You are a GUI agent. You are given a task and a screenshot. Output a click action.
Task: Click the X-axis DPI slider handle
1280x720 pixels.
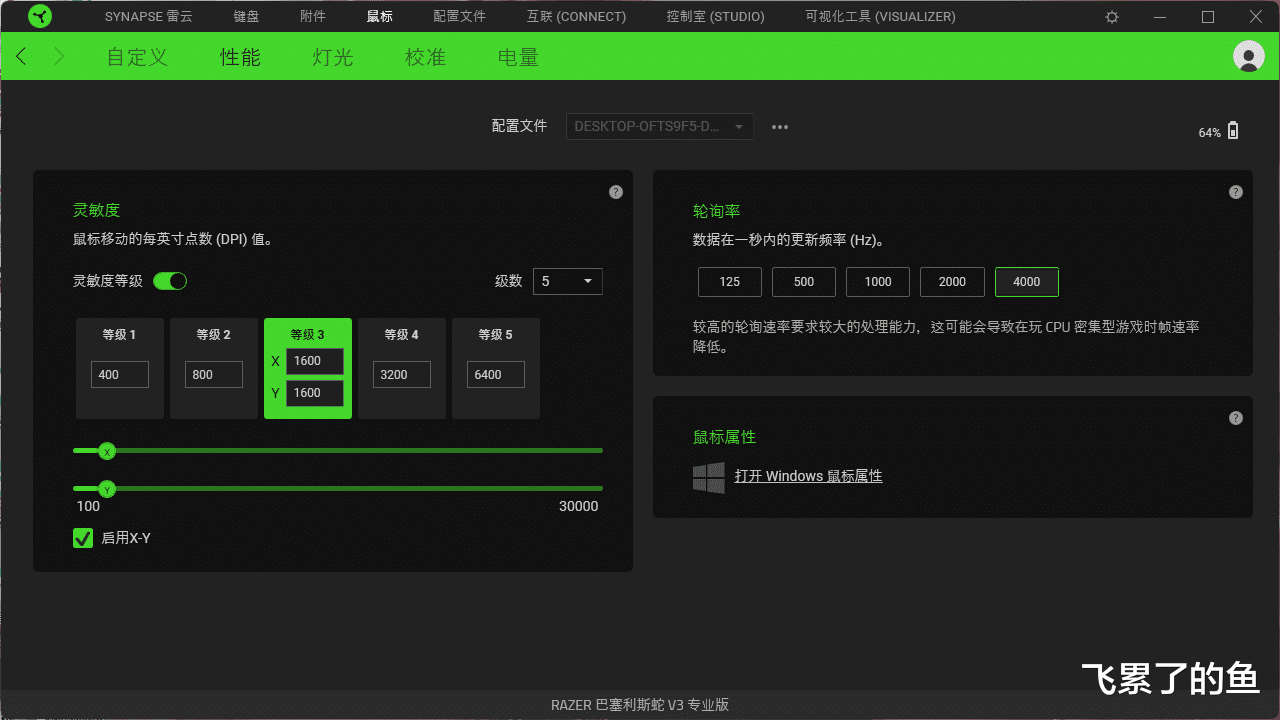tap(107, 451)
